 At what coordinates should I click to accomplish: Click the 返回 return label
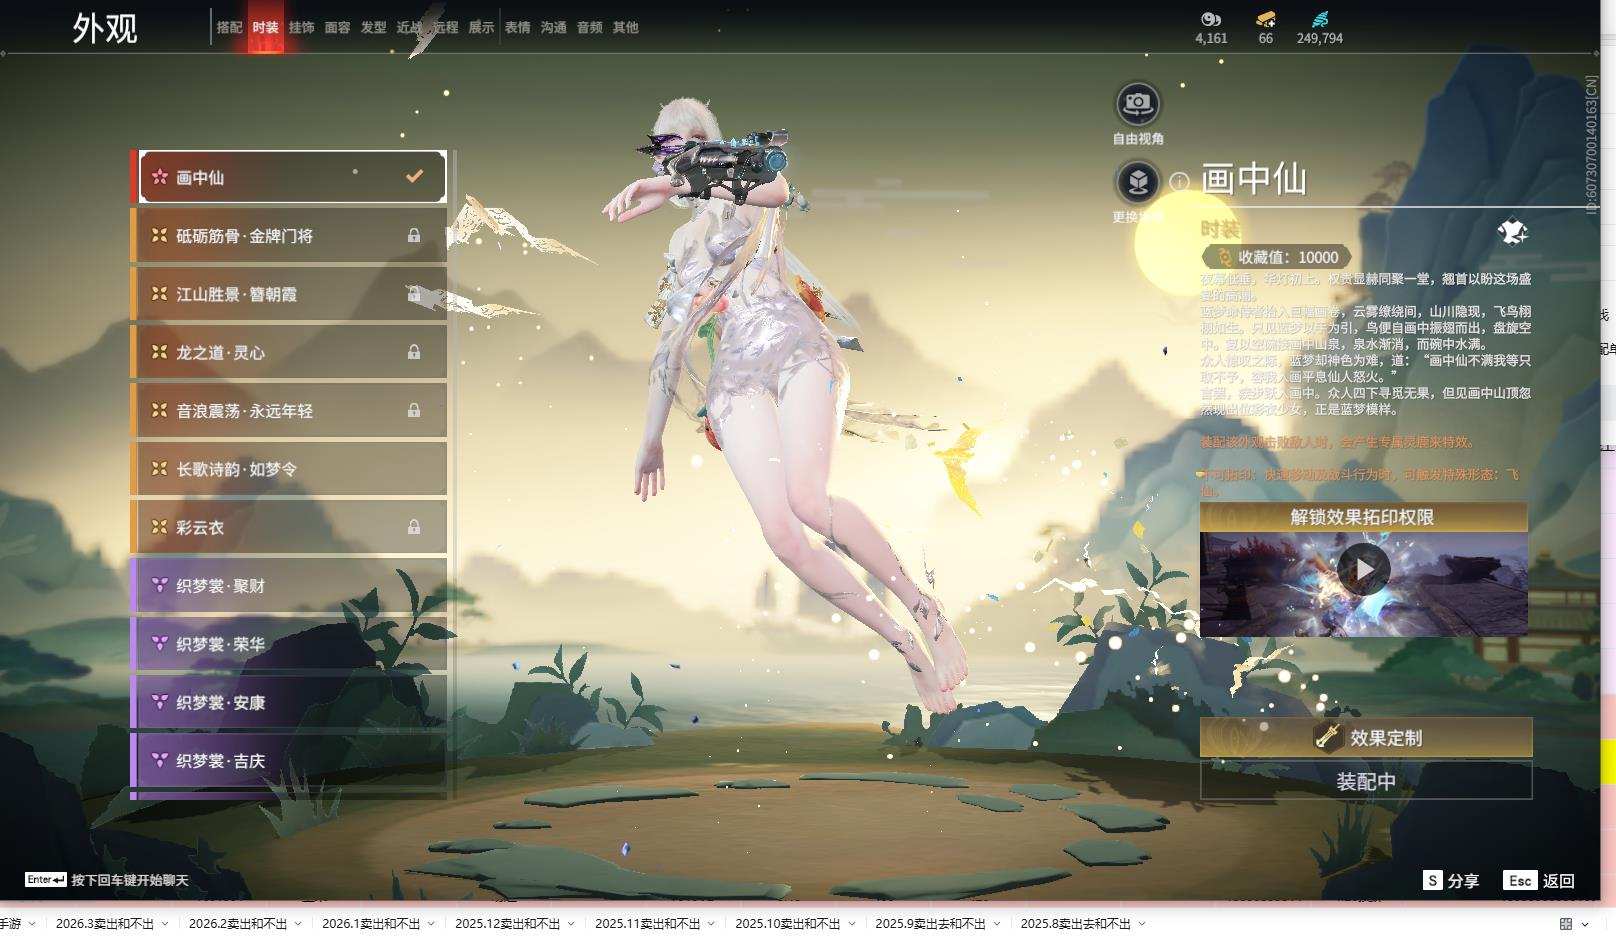point(1559,881)
